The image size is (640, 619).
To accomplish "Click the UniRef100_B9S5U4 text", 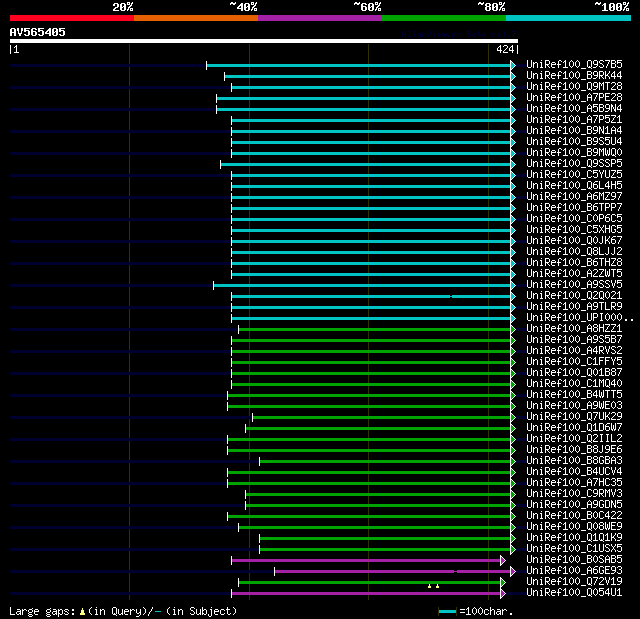I will tap(574, 142).
